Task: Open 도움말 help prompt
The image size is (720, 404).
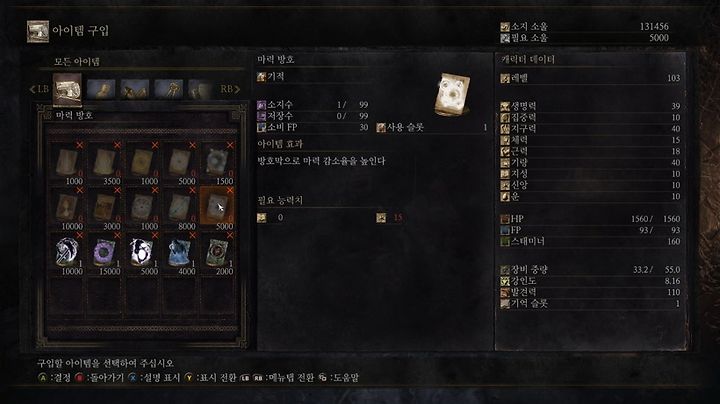Action: (339, 378)
